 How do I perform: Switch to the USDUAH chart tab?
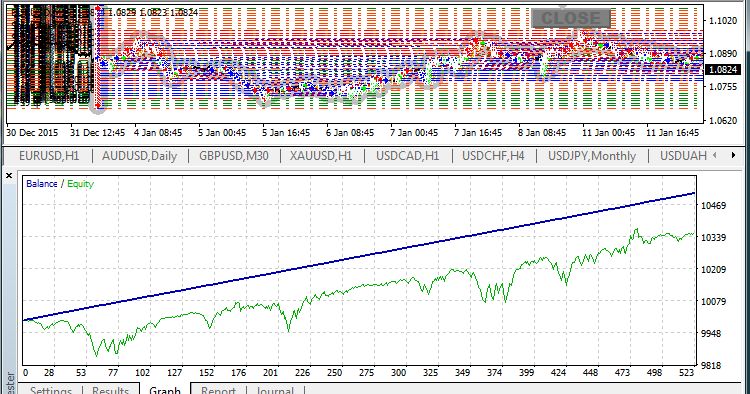click(683, 156)
